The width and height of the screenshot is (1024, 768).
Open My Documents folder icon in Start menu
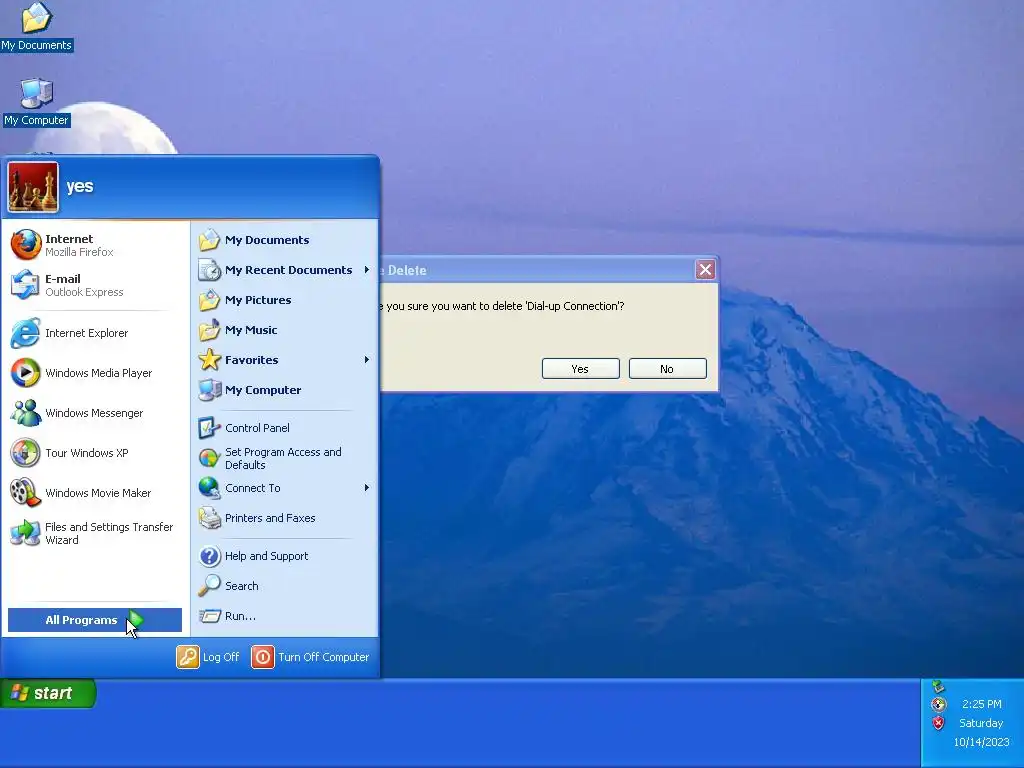pos(209,240)
